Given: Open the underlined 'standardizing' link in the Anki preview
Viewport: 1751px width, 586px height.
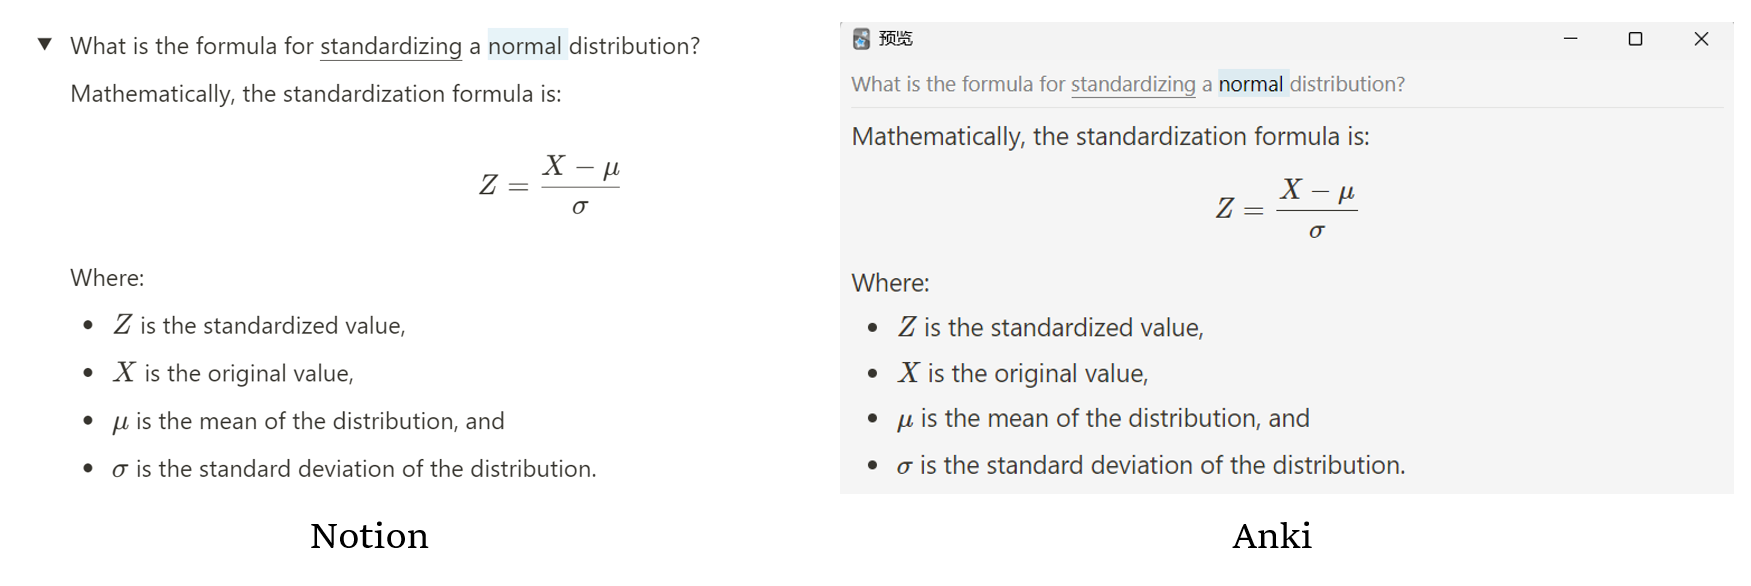Looking at the screenshot, I should (1131, 85).
